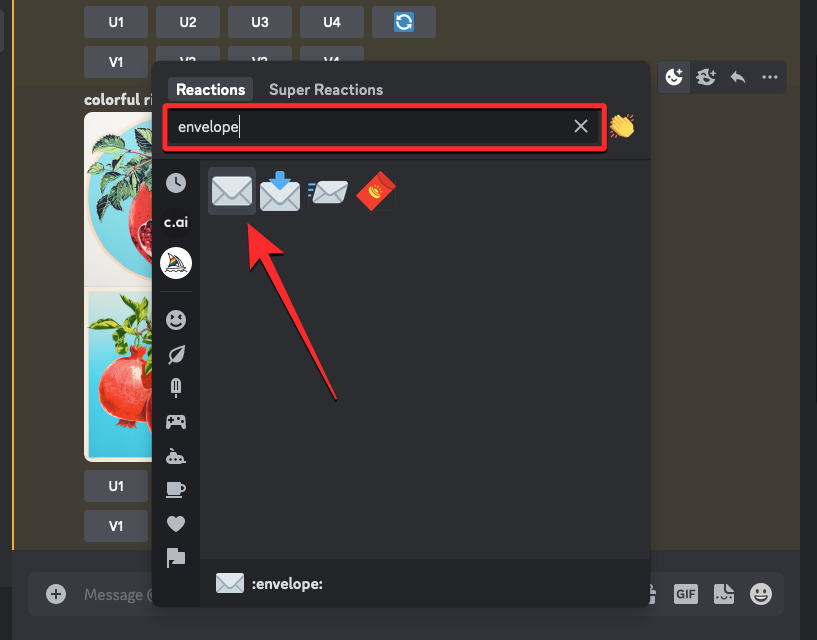Open the emoji picker smiley in message bar
Screen dimensions: 817x640
tap(761, 594)
